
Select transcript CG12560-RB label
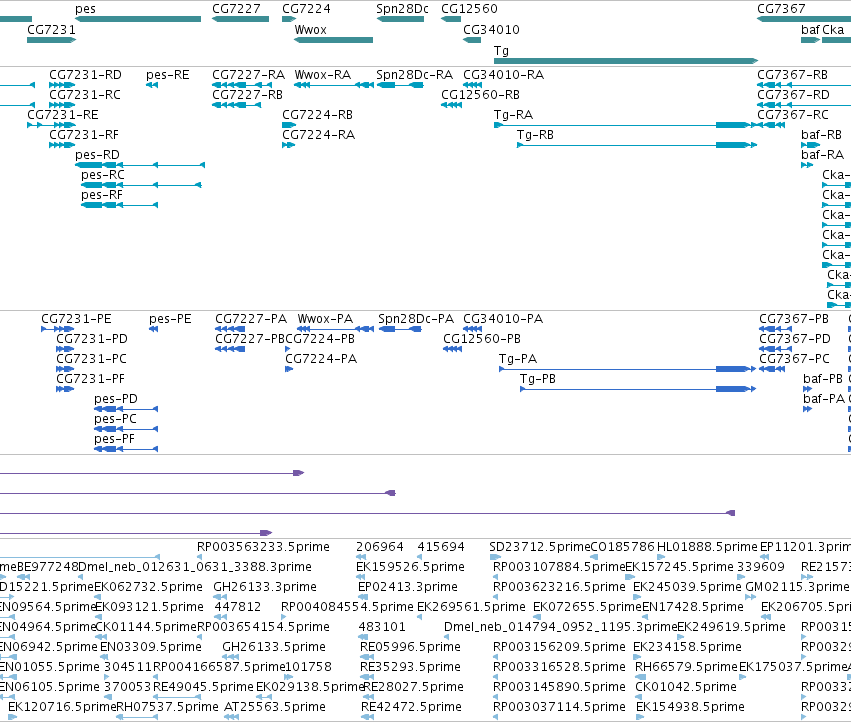tap(480, 95)
